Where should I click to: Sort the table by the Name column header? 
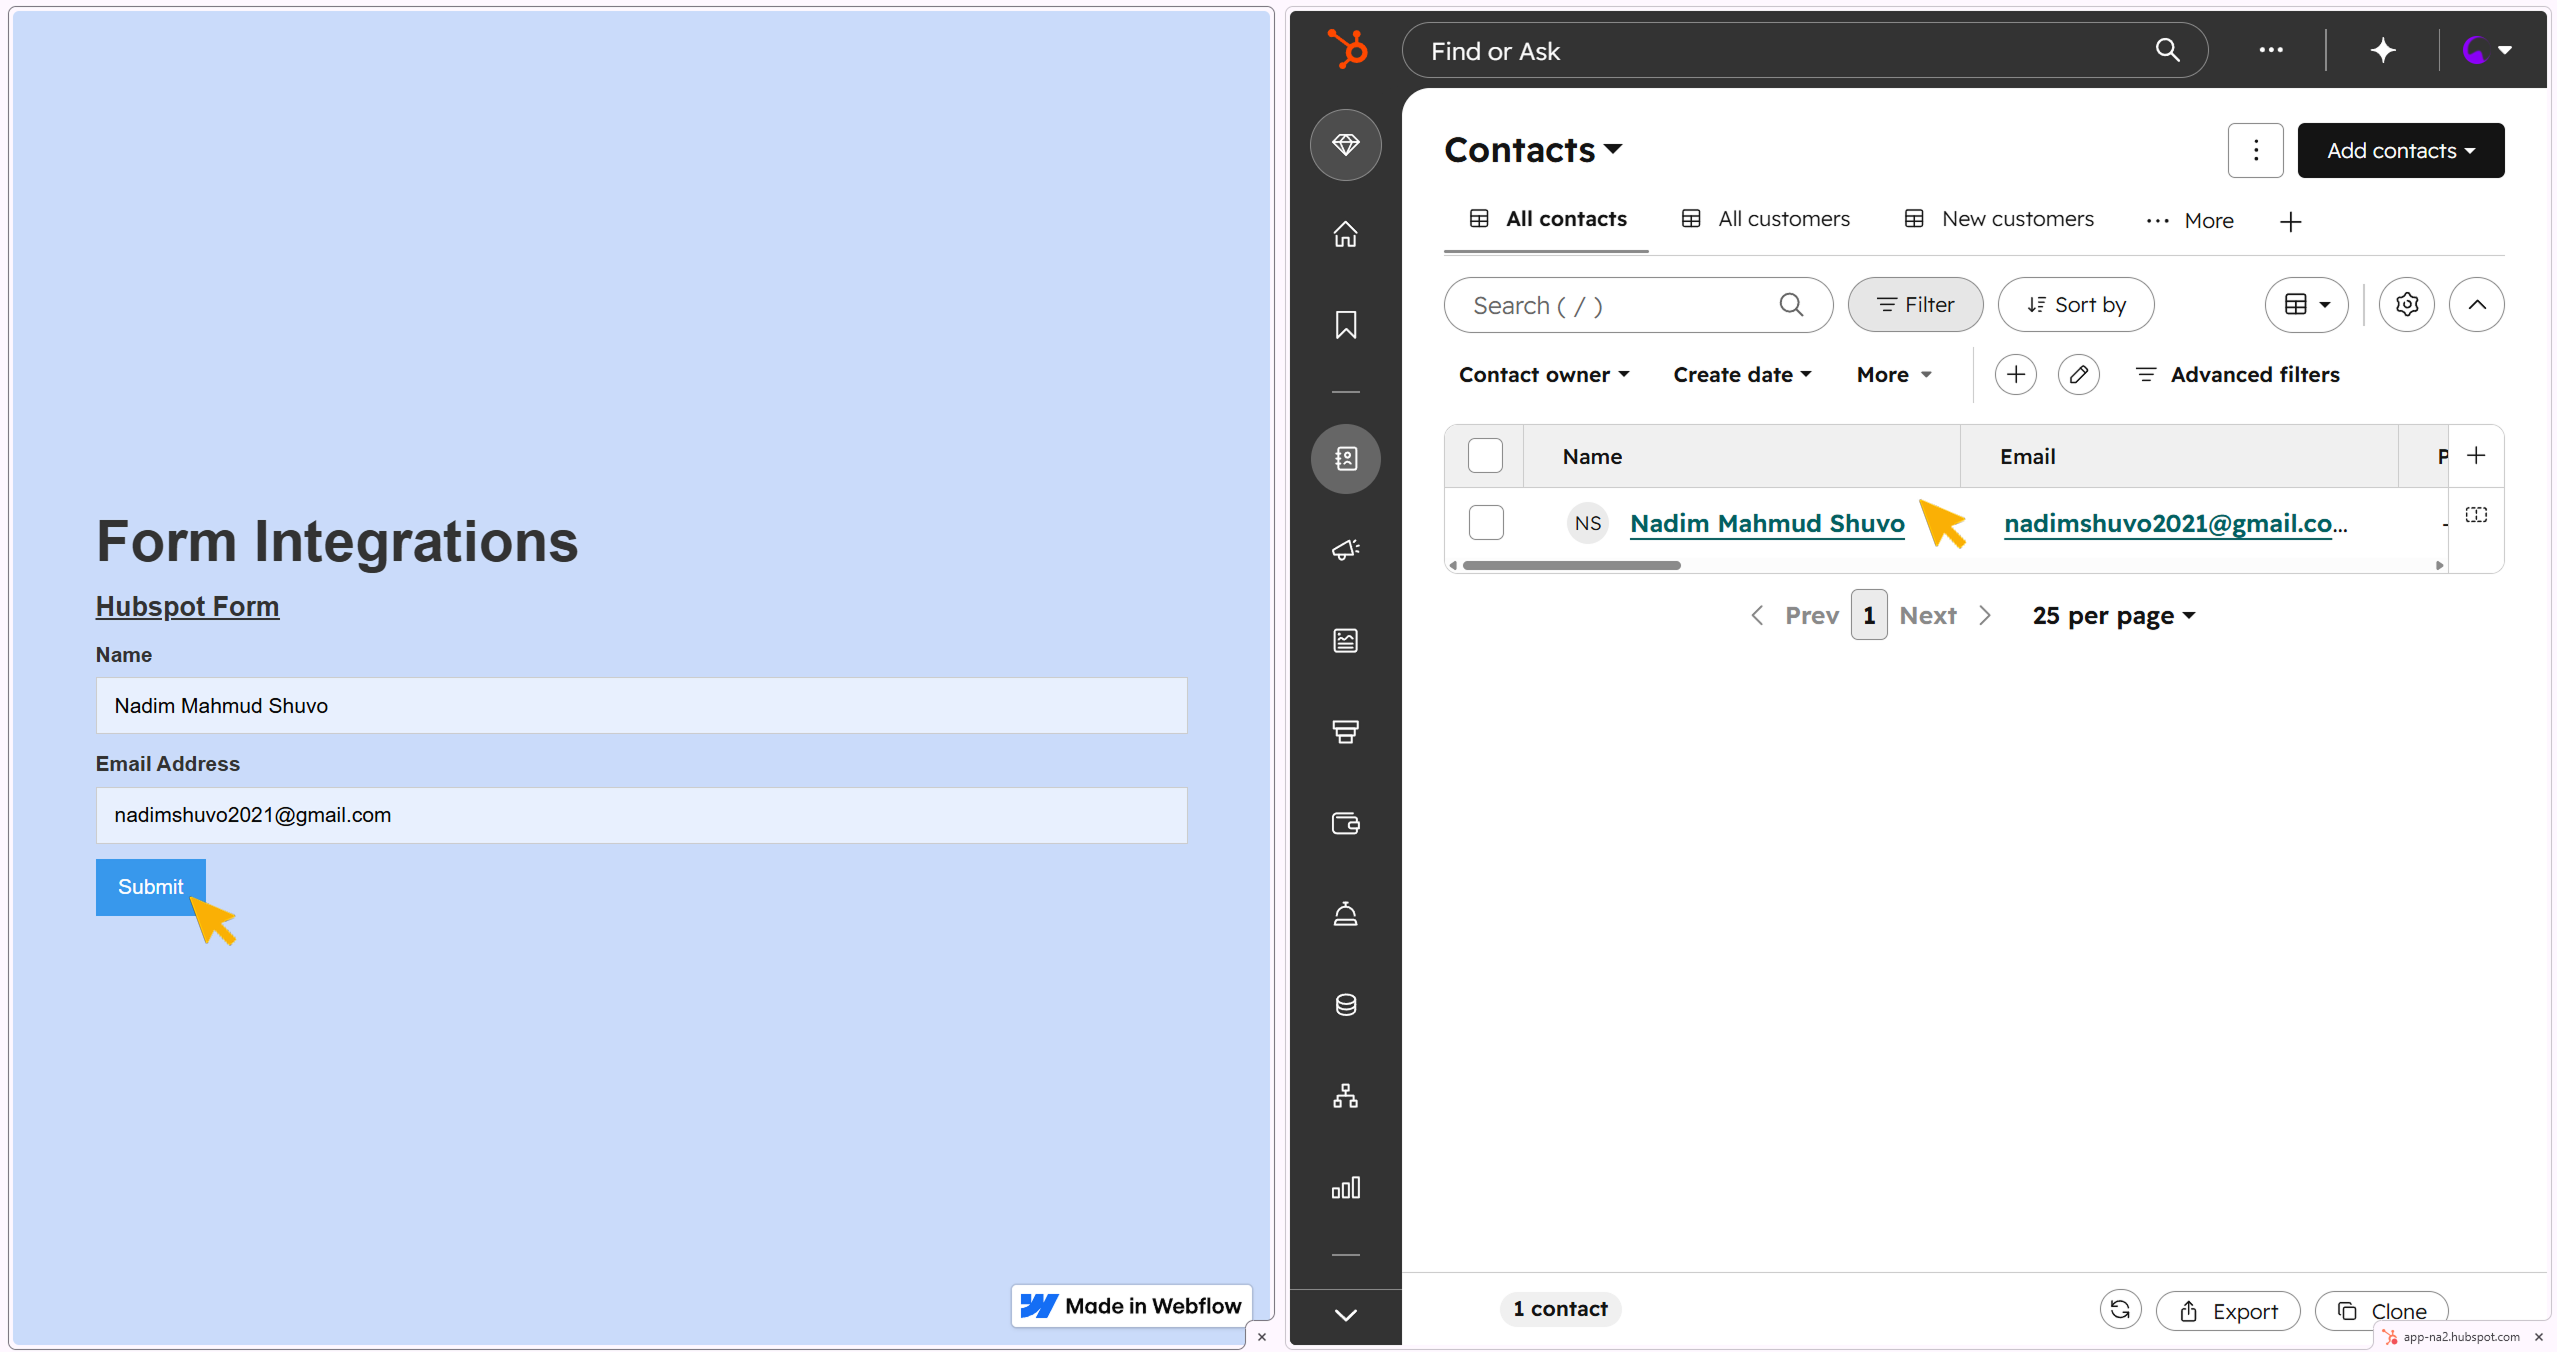pos(1741,457)
